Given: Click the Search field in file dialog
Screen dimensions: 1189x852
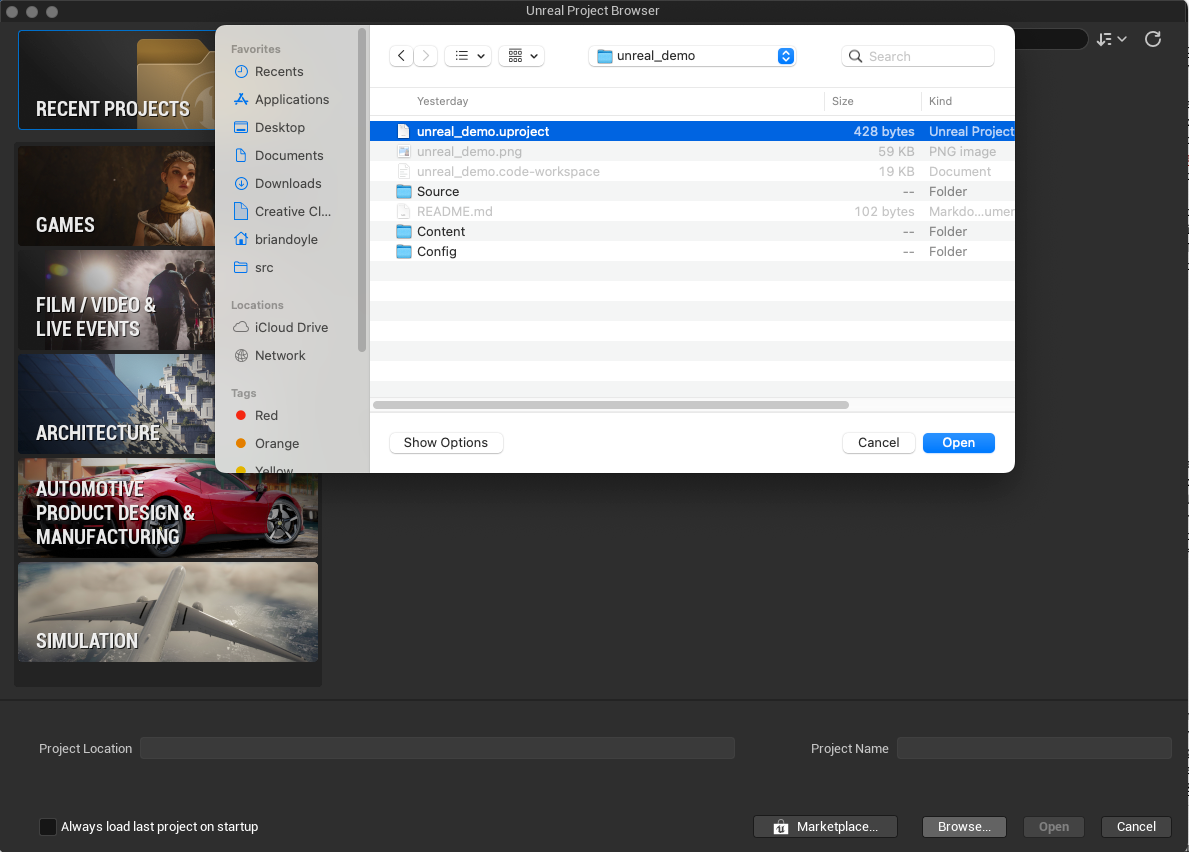Looking at the screenshot, I should 918,56.
